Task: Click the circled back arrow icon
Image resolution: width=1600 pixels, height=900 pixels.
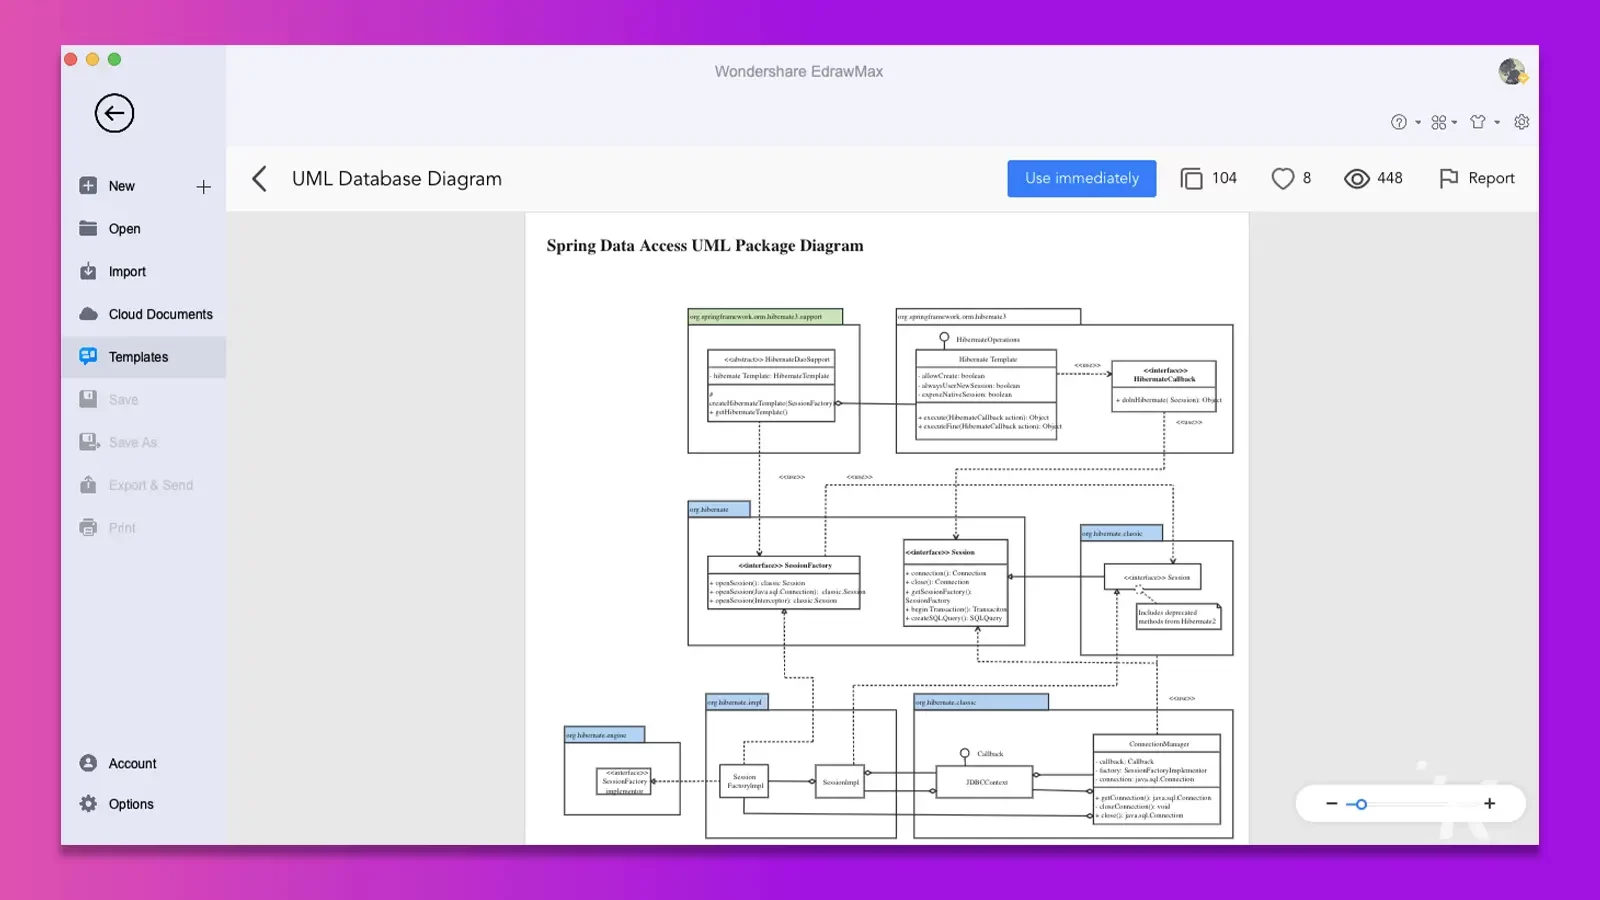Action: (114, 113)
